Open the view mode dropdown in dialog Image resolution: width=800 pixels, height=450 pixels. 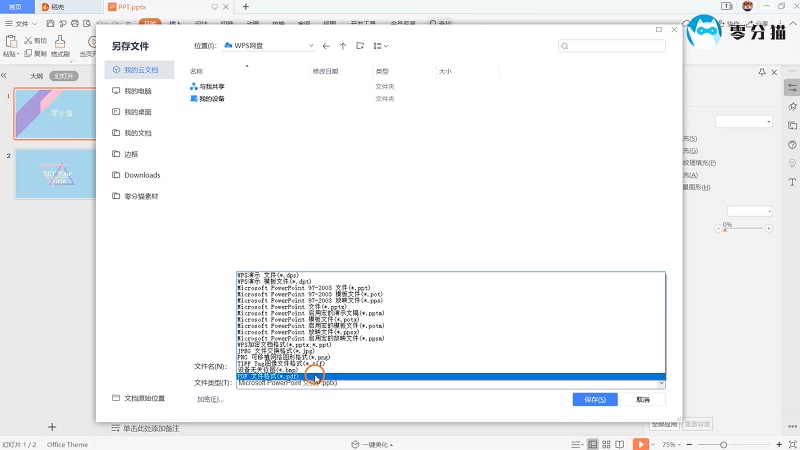tap(381, 46)
